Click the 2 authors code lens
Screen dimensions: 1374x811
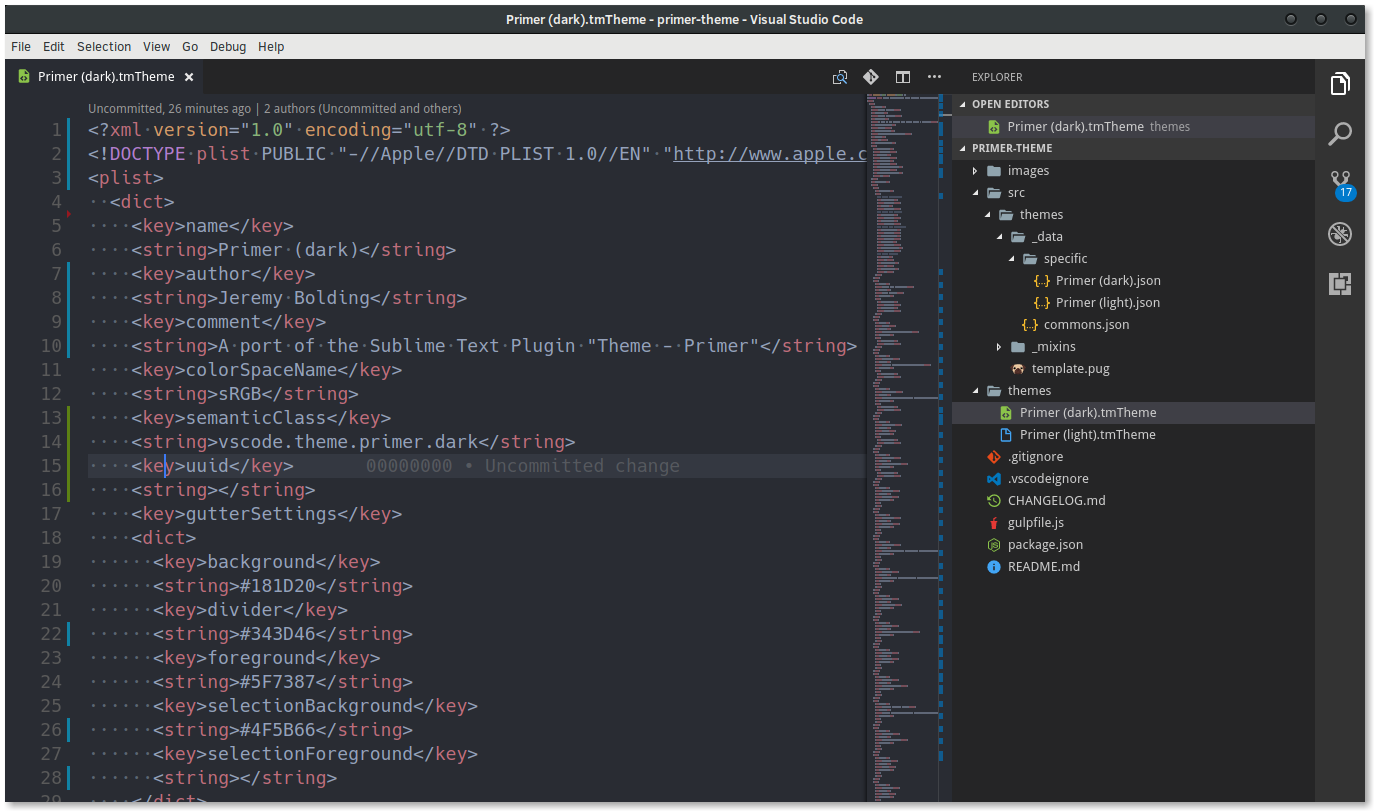(x=362, y=109)
